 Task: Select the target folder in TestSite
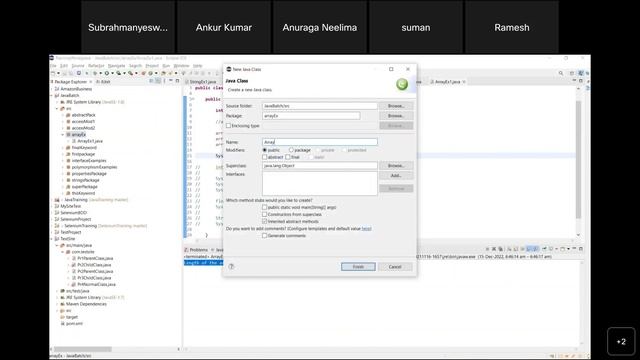[x=72, y=317]
